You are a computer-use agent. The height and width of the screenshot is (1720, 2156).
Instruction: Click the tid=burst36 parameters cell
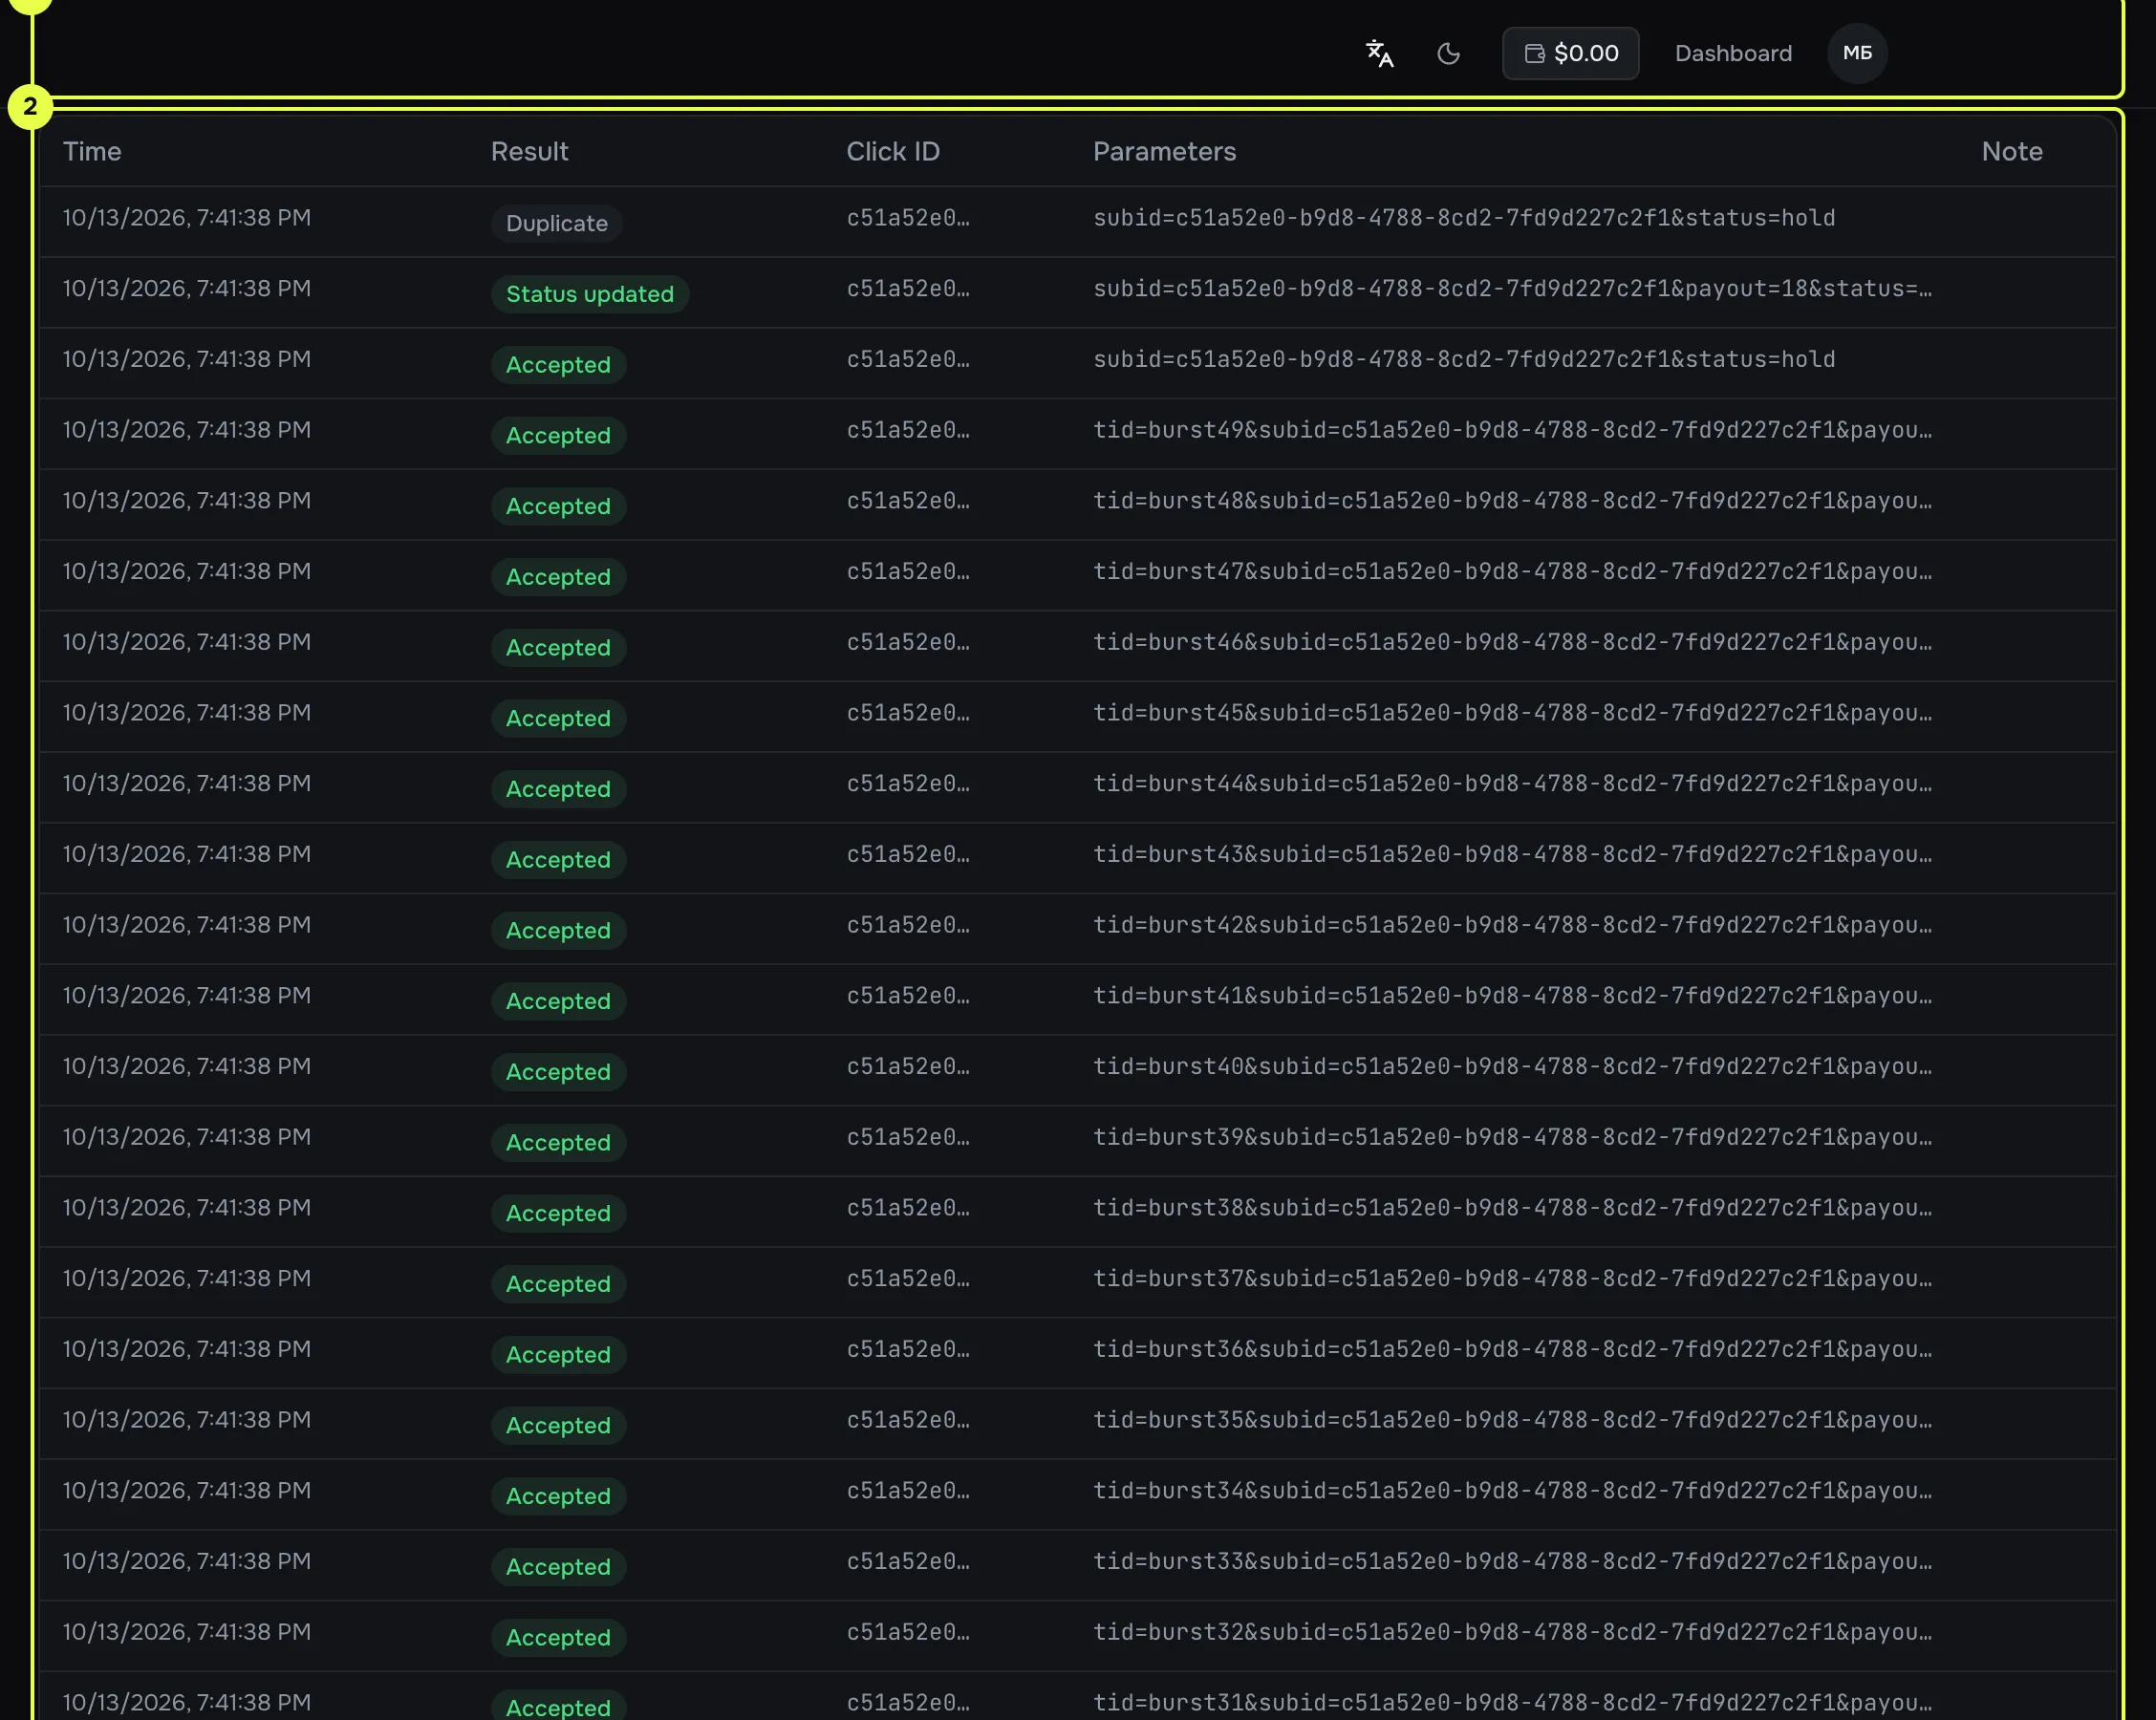tap(1512, 1349)
